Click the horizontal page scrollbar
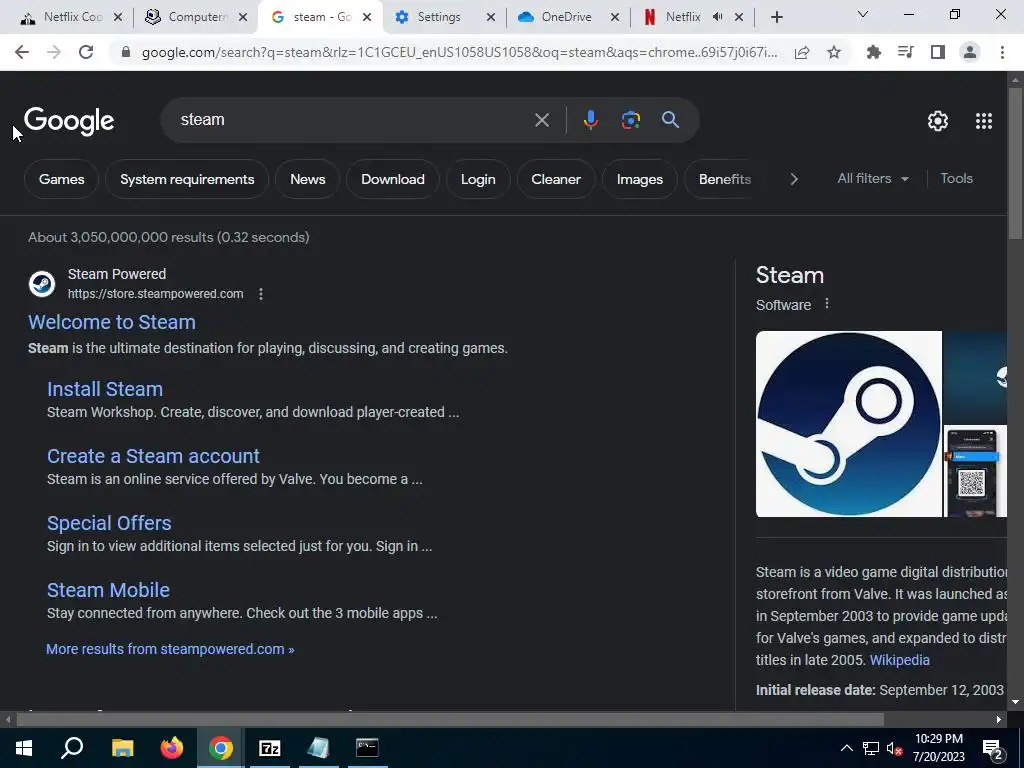 (450, 719)
